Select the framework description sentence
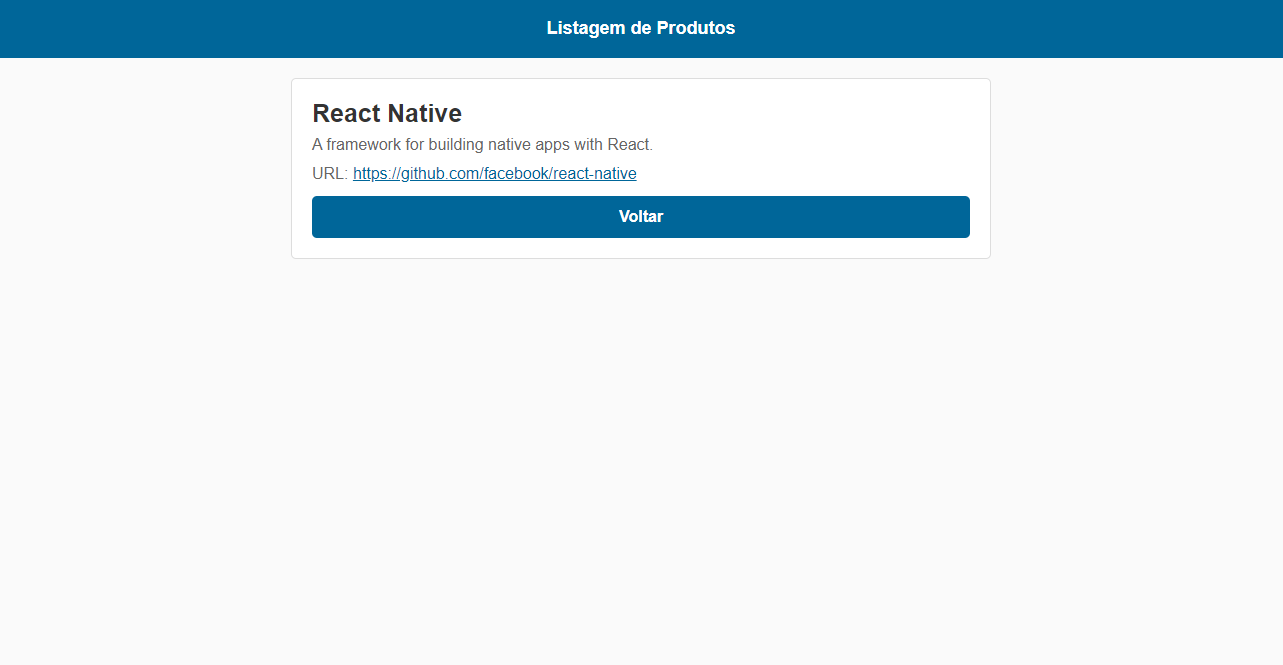Screen dimensions: 1283x665 point(482,144)
